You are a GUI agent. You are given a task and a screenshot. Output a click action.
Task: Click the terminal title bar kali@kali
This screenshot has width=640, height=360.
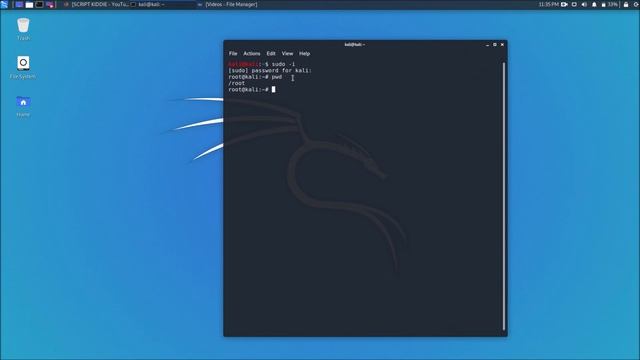coord(354,44)
